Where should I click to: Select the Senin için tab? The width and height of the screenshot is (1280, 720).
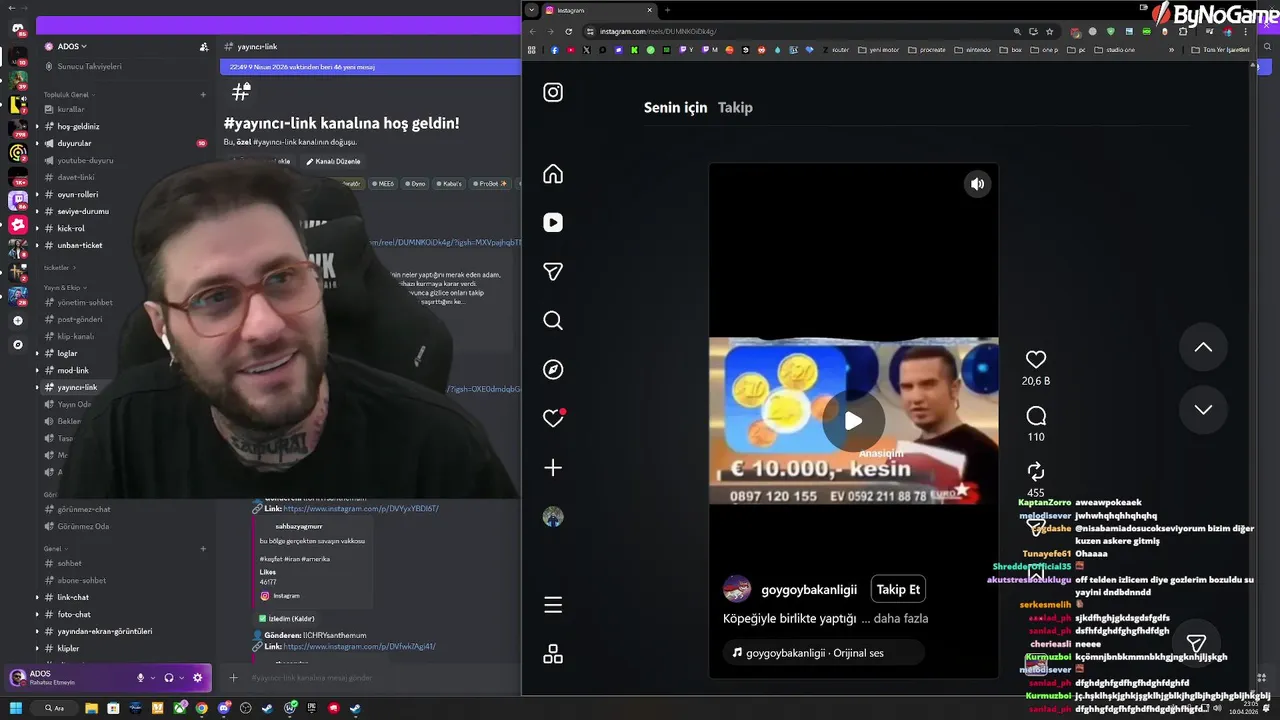pos(675,107)
